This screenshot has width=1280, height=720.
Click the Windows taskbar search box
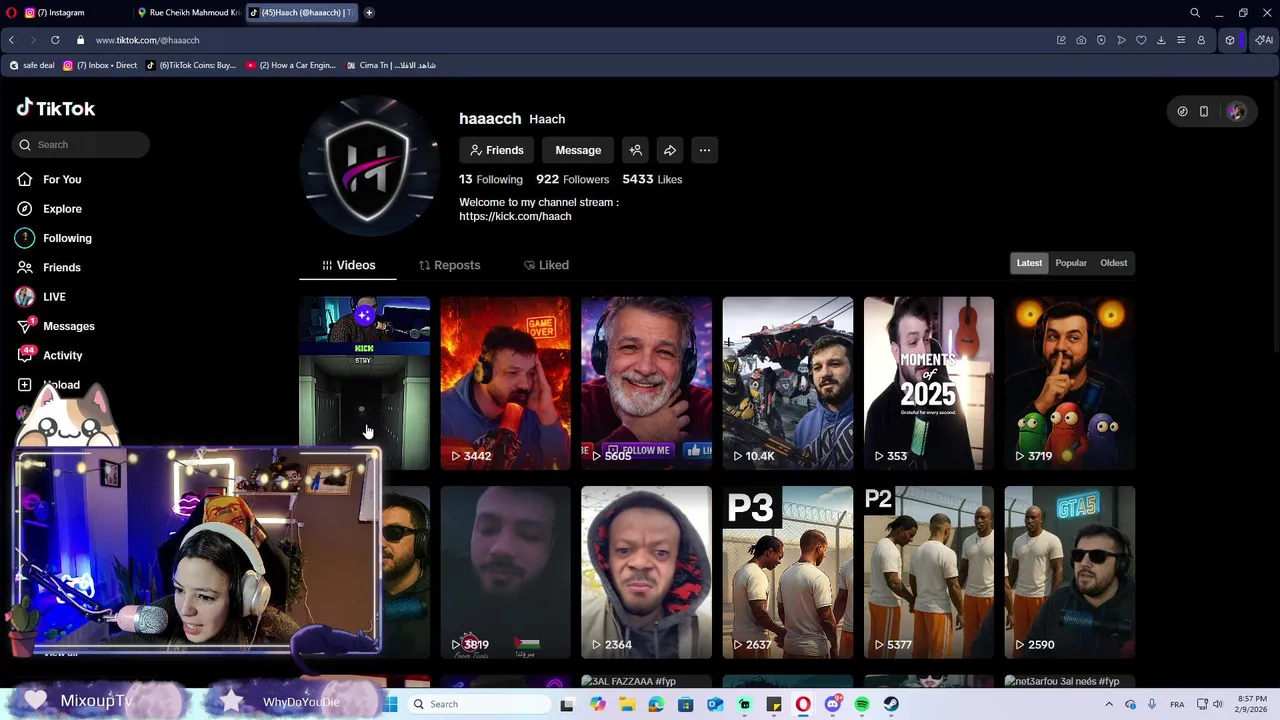click(479, 704)
